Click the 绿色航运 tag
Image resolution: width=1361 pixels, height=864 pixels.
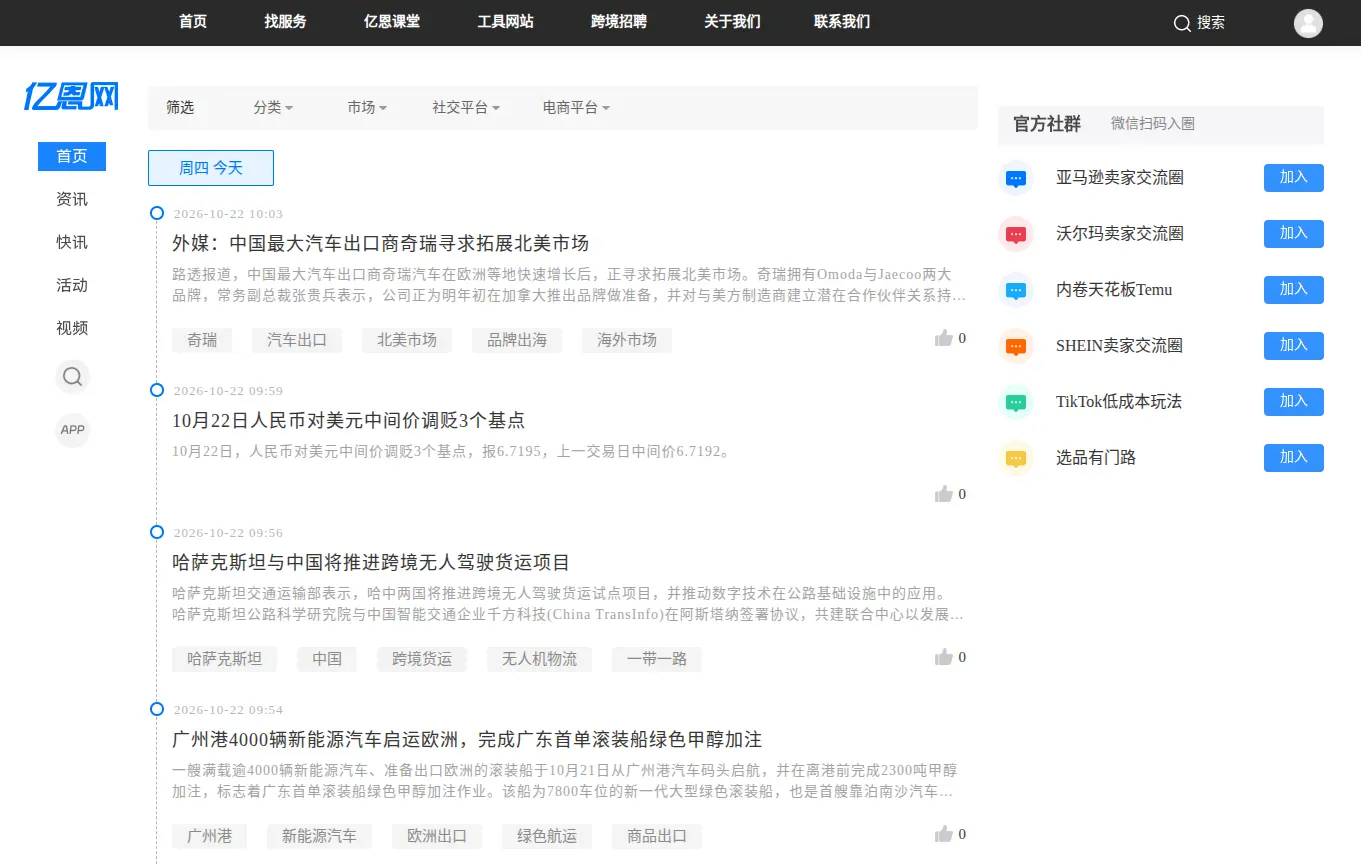547,836
